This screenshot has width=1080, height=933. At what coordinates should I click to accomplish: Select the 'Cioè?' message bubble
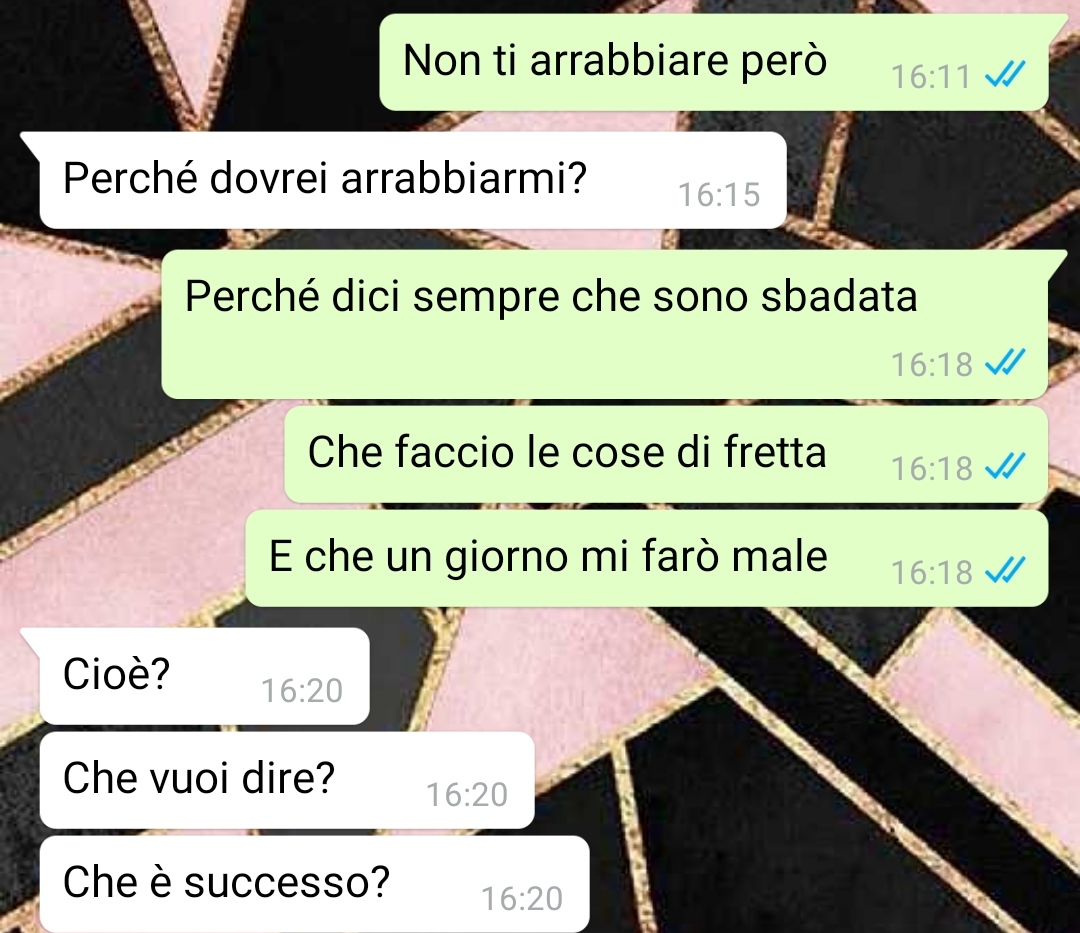click(204, 675)
